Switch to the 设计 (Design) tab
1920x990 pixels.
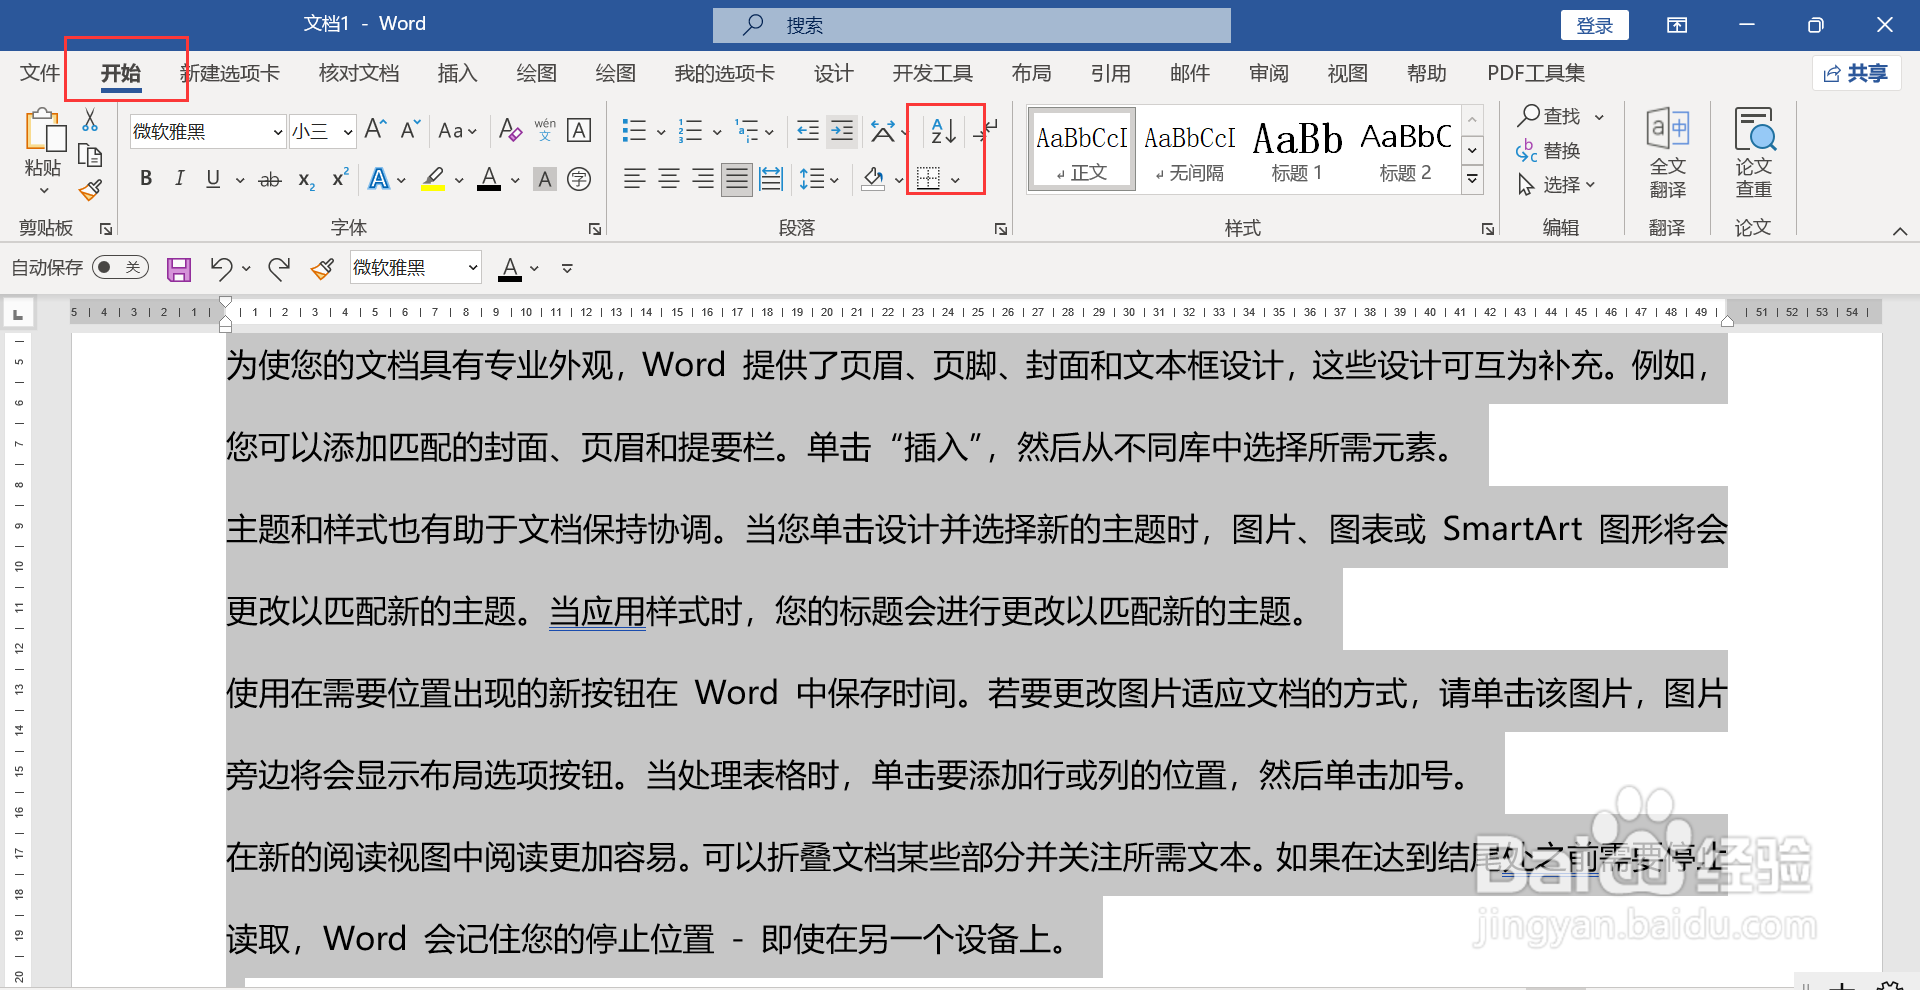click(x=833, y=73)
